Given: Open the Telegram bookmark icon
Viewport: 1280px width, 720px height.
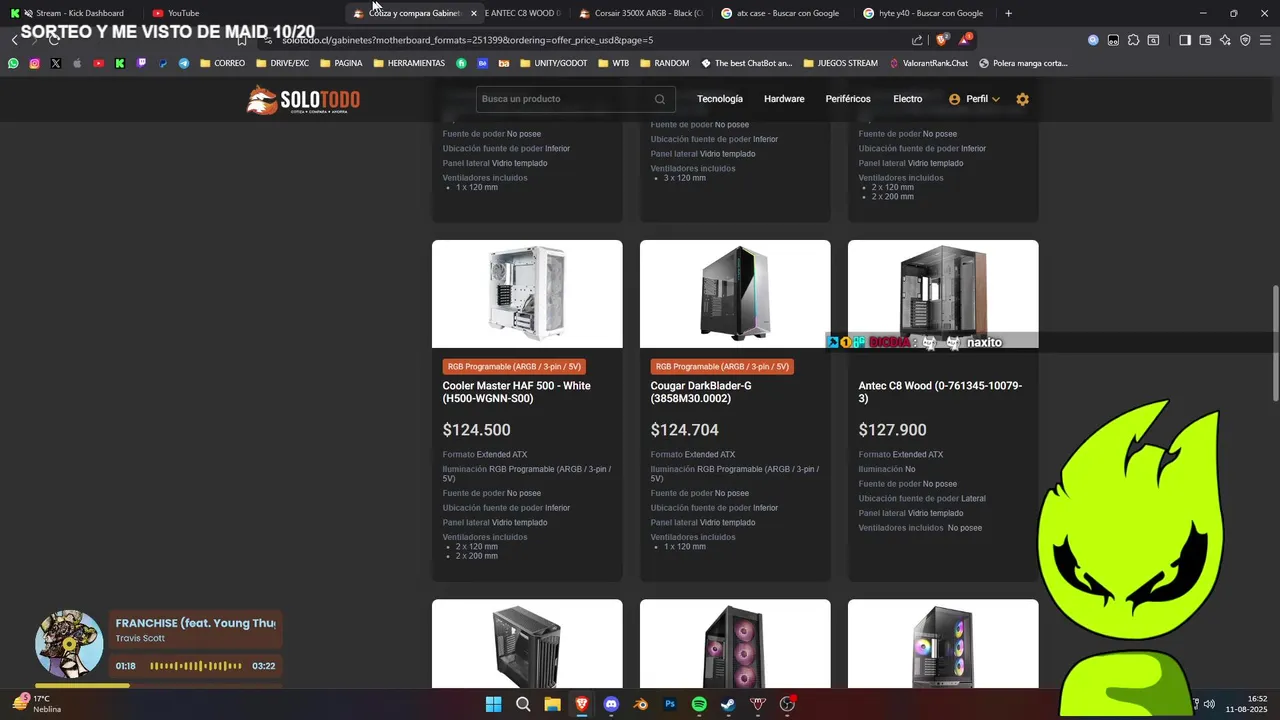Looking at the screenshot, I should coord(184,63).
